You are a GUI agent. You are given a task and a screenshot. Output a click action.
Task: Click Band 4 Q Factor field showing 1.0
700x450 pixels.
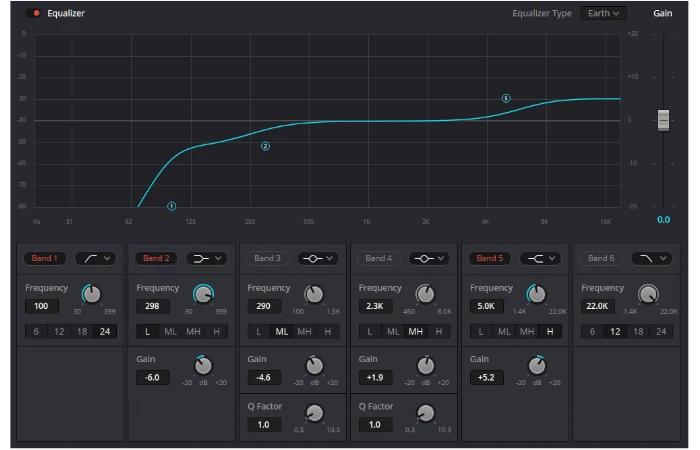coord(375,425)
